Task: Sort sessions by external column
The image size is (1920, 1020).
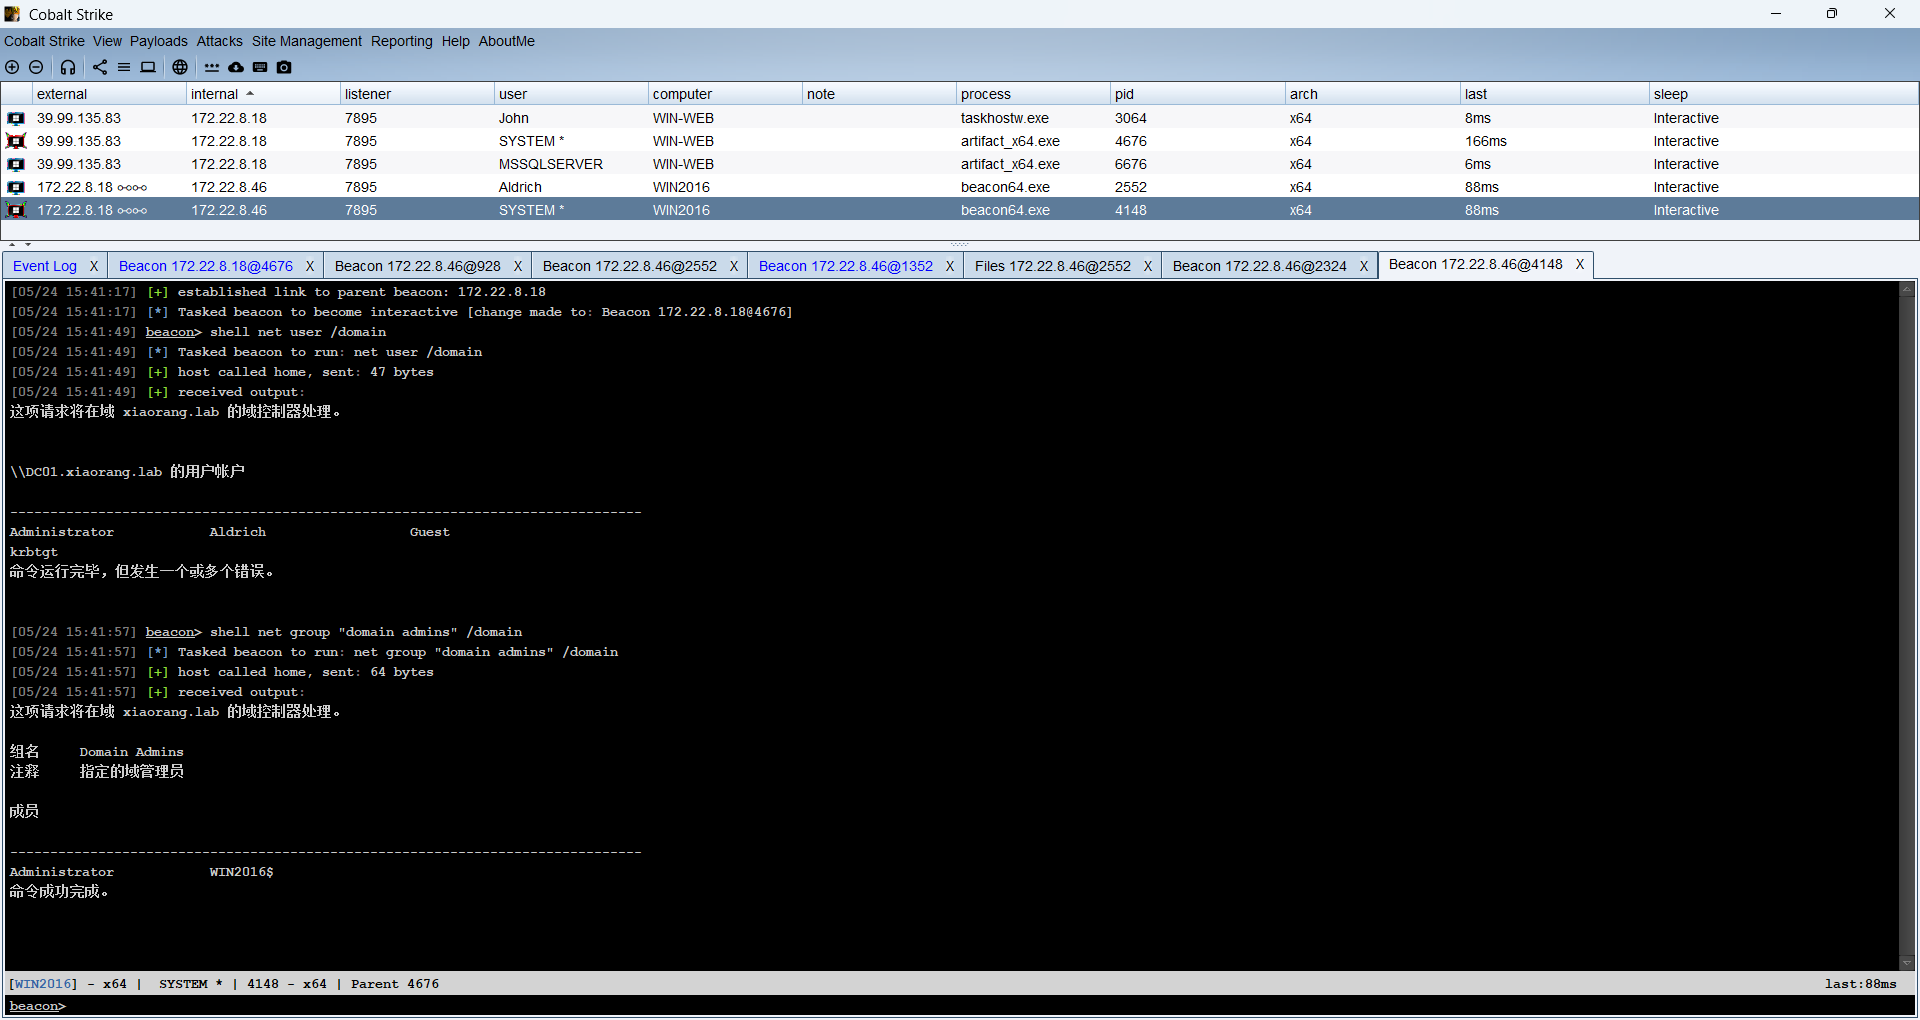Action: point(109,94)
